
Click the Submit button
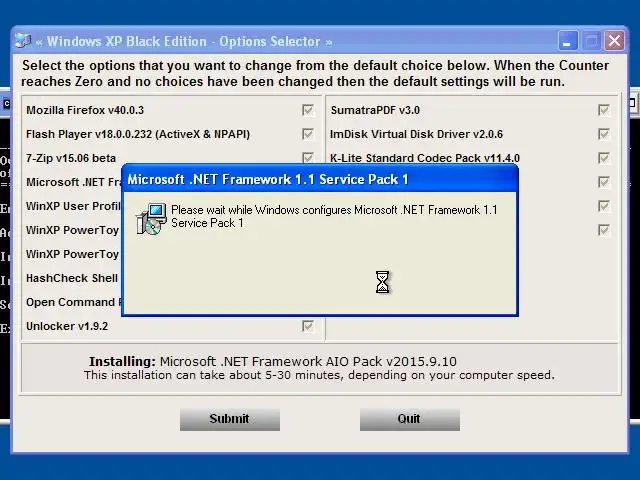(230, 419)
